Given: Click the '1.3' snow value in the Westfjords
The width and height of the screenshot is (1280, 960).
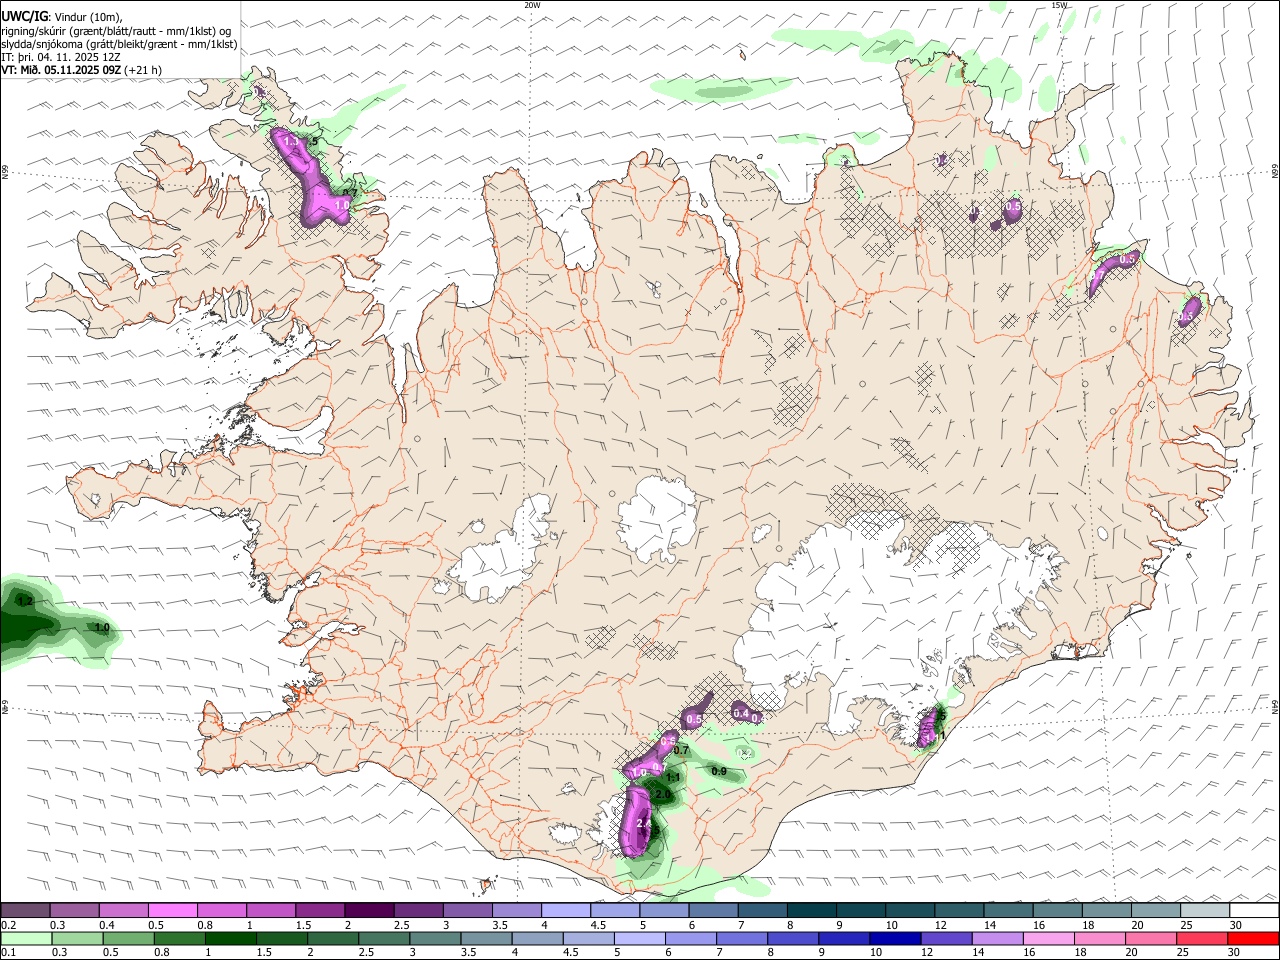Looking at the screenshot, I should (291, 142).
